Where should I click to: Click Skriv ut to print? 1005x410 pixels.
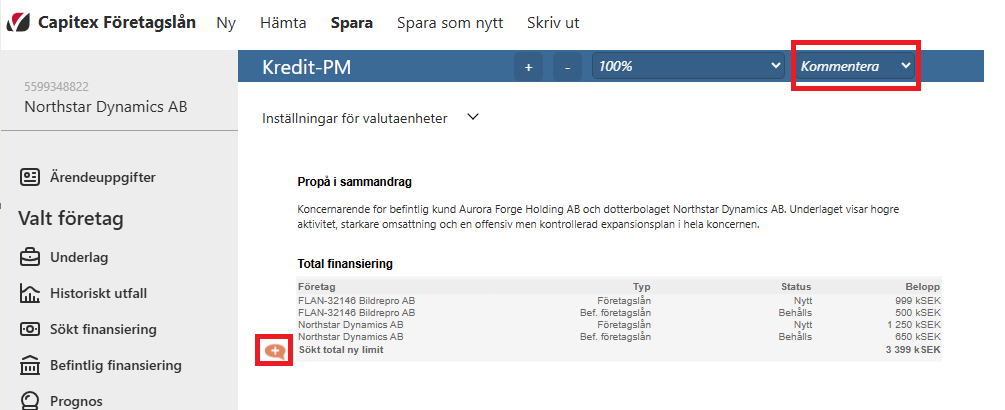pyautogui.click(x=553, y=23)
